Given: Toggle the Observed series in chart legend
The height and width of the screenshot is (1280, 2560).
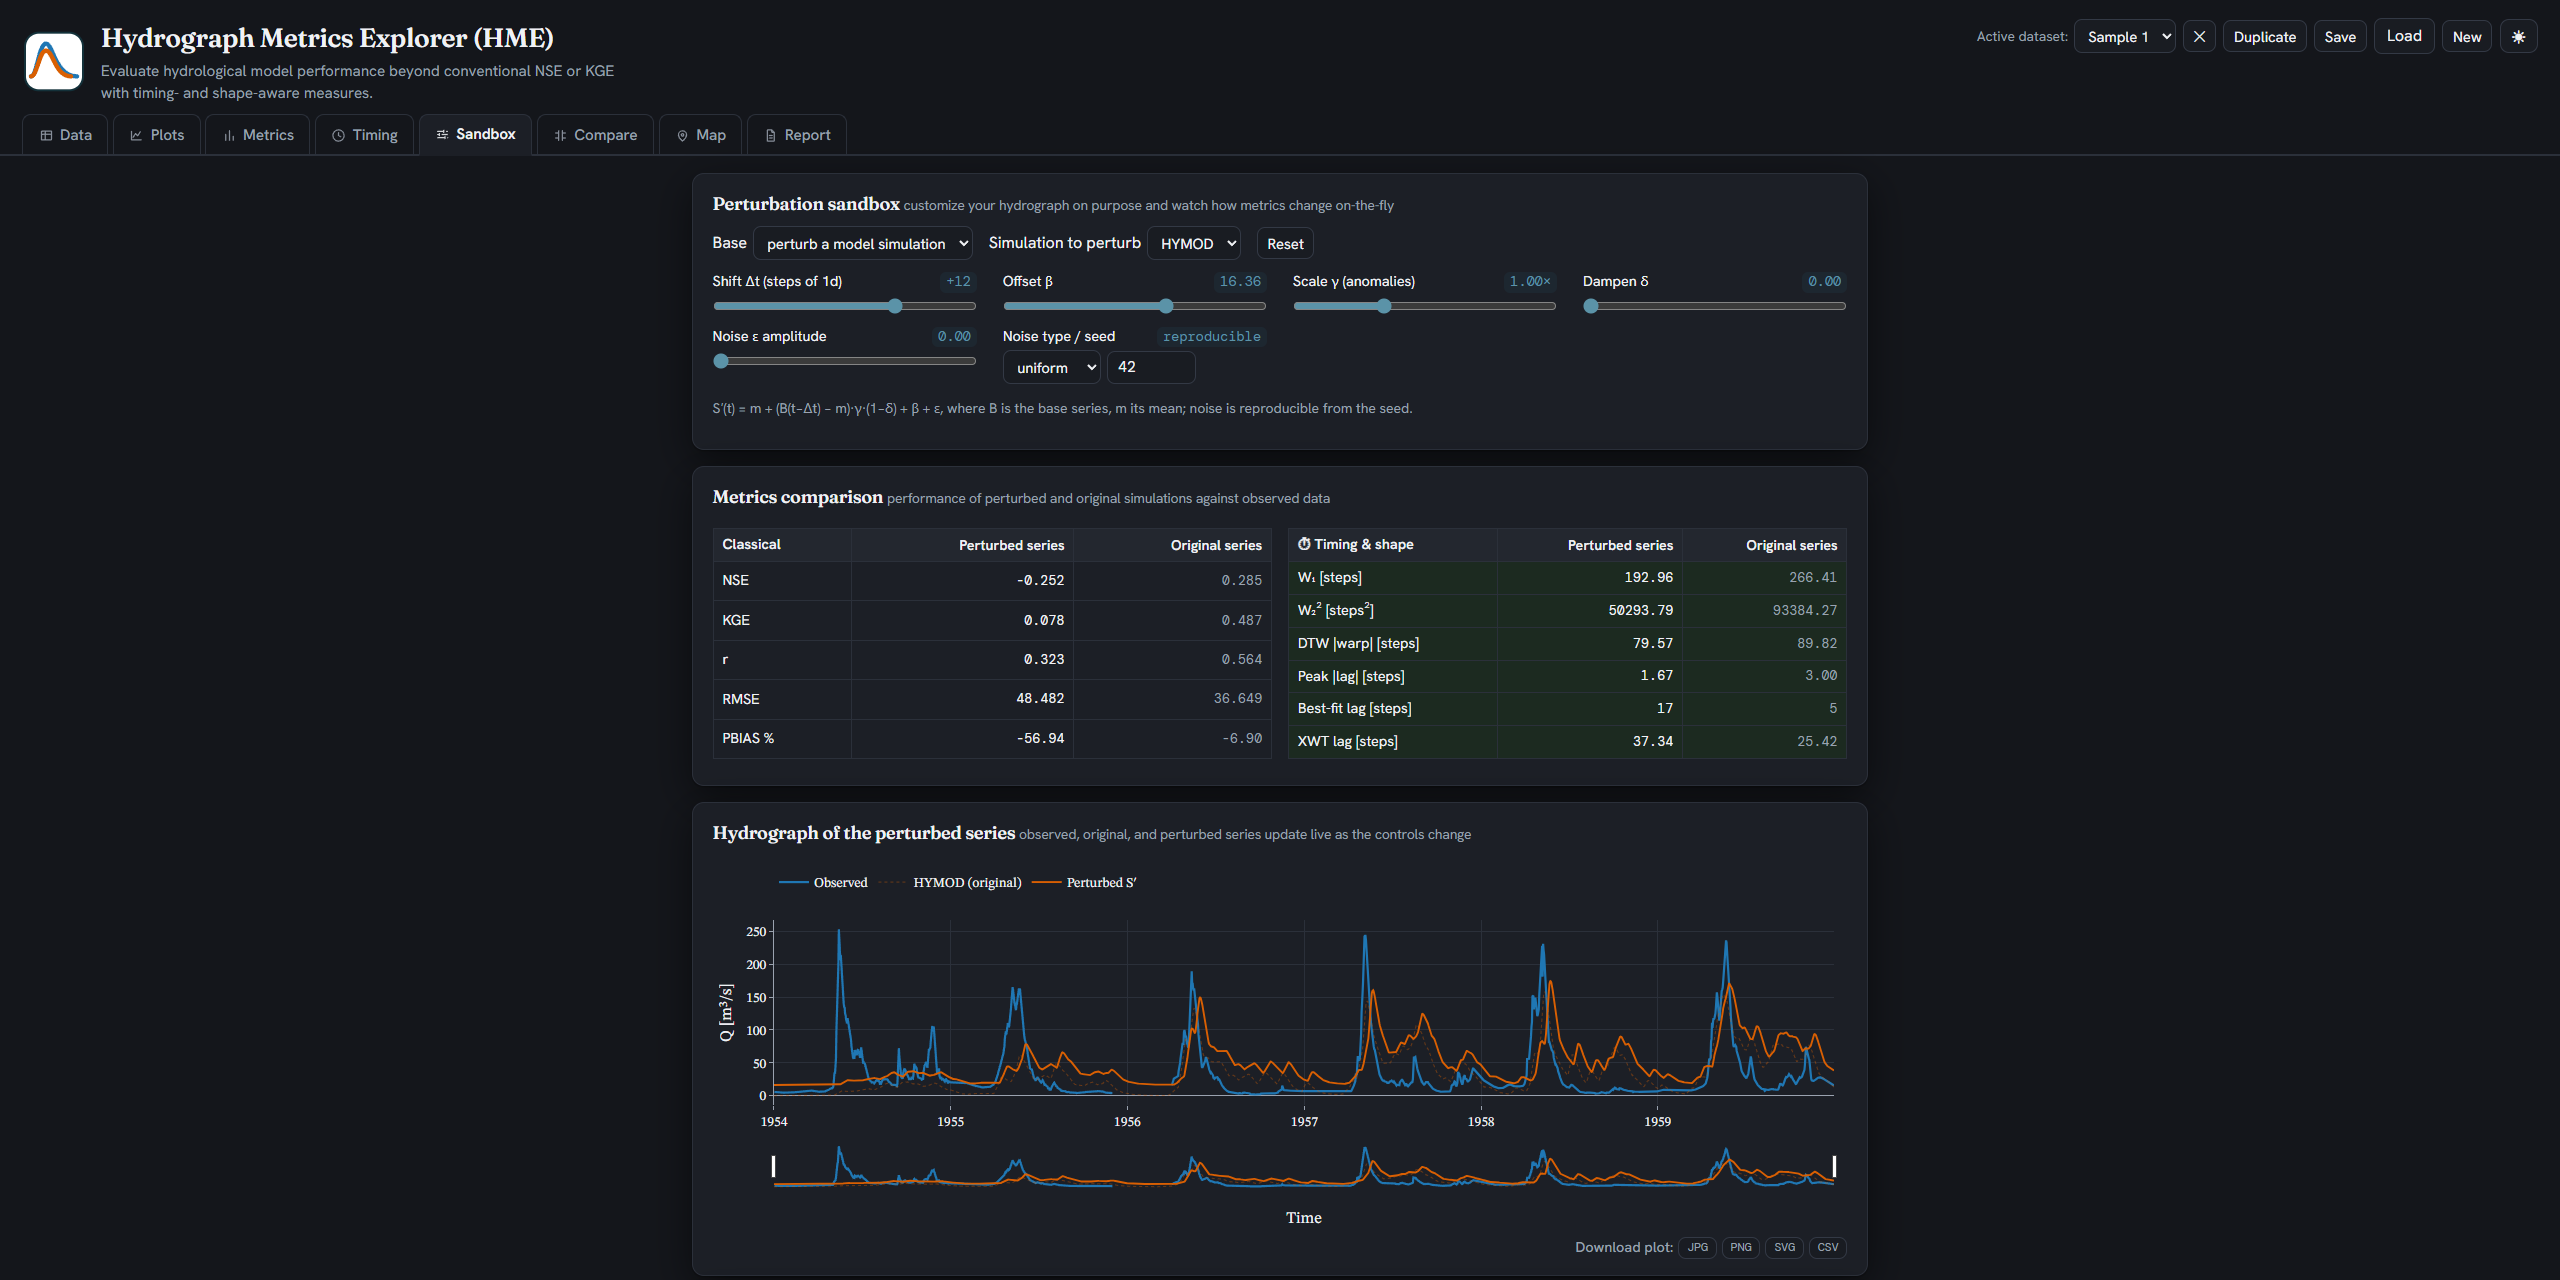Looking at the screenshot, I should point(823,882).
